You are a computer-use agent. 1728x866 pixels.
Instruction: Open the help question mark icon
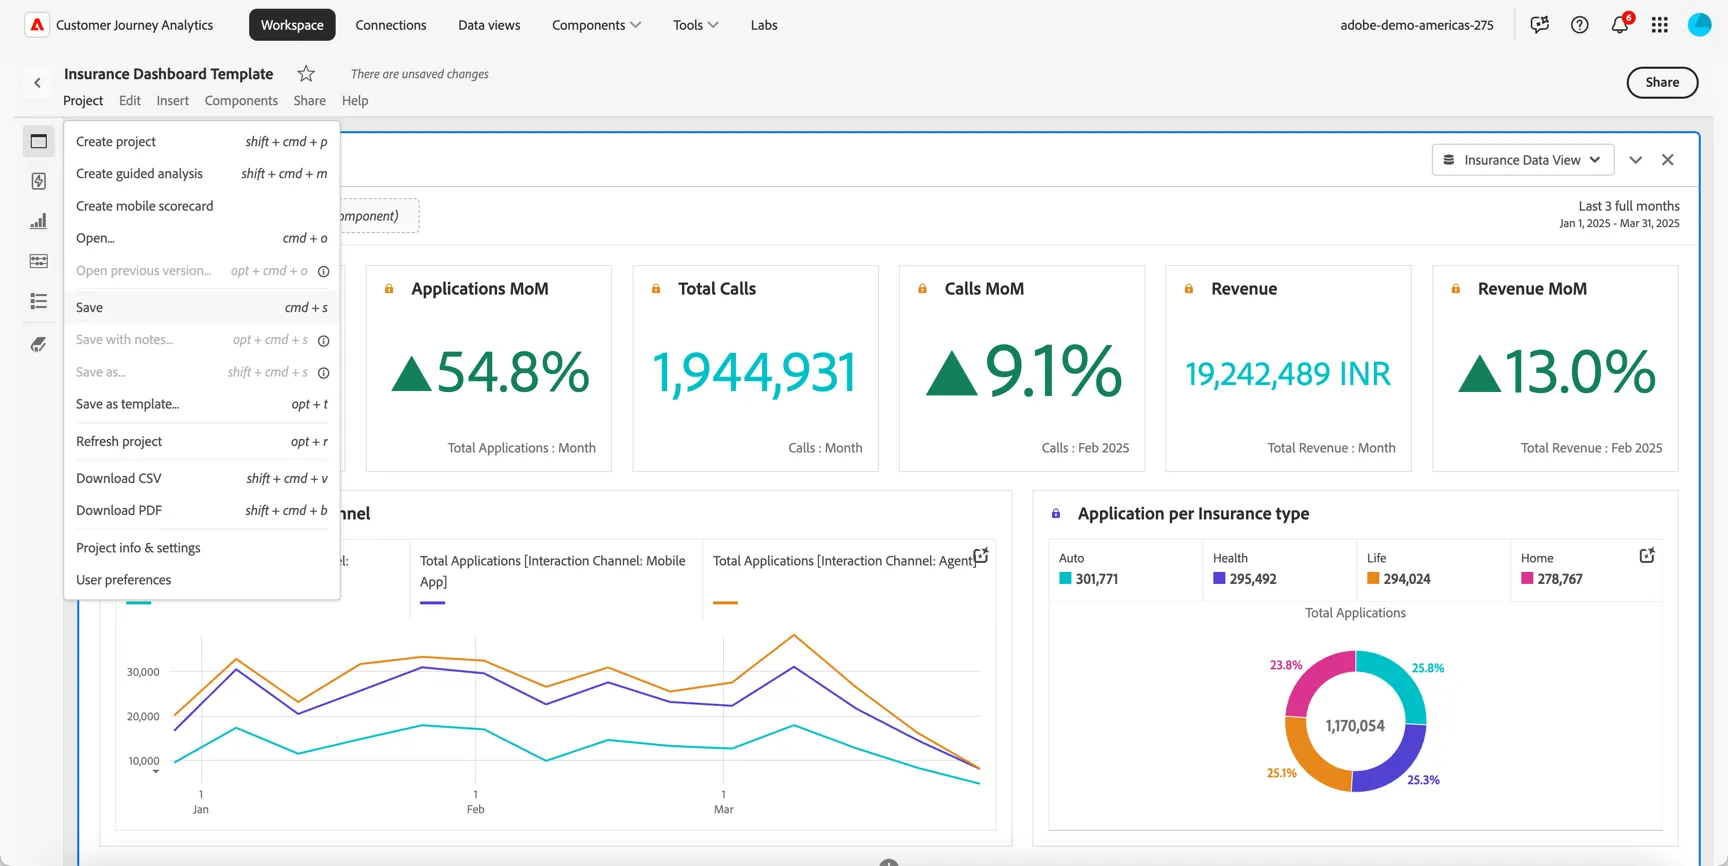pos(1580,25)
